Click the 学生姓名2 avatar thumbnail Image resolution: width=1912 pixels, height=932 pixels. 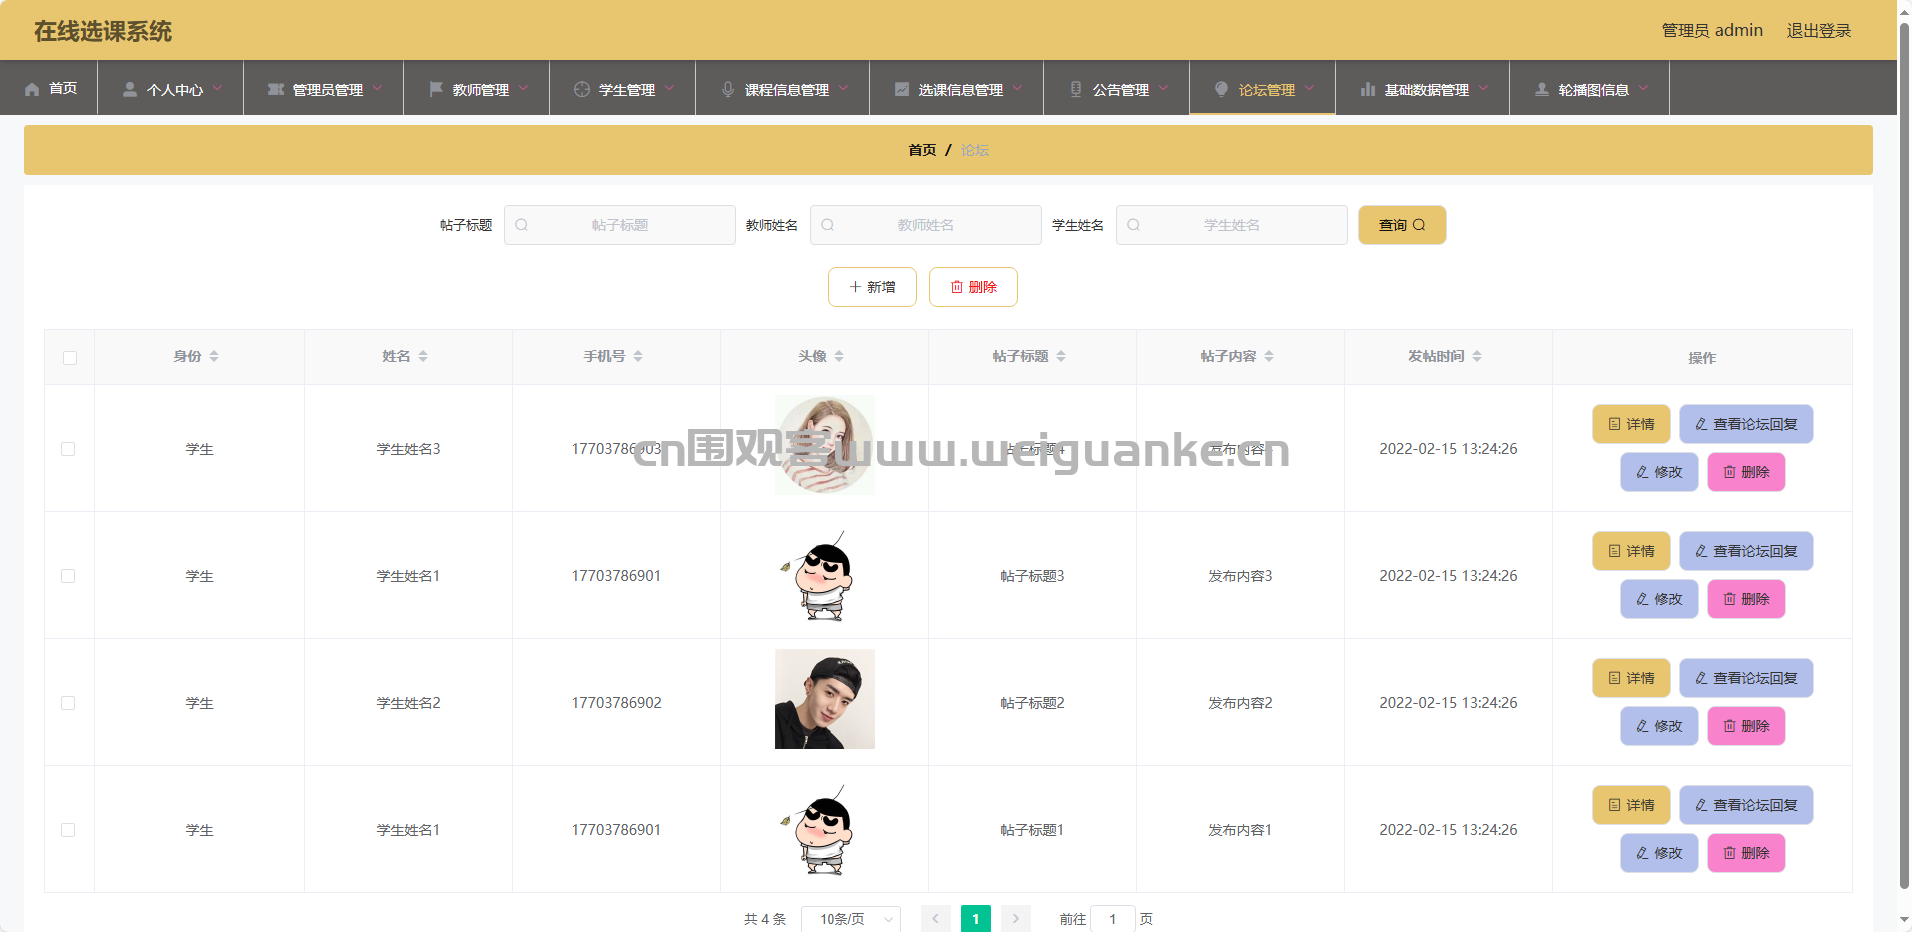[824, 699]
